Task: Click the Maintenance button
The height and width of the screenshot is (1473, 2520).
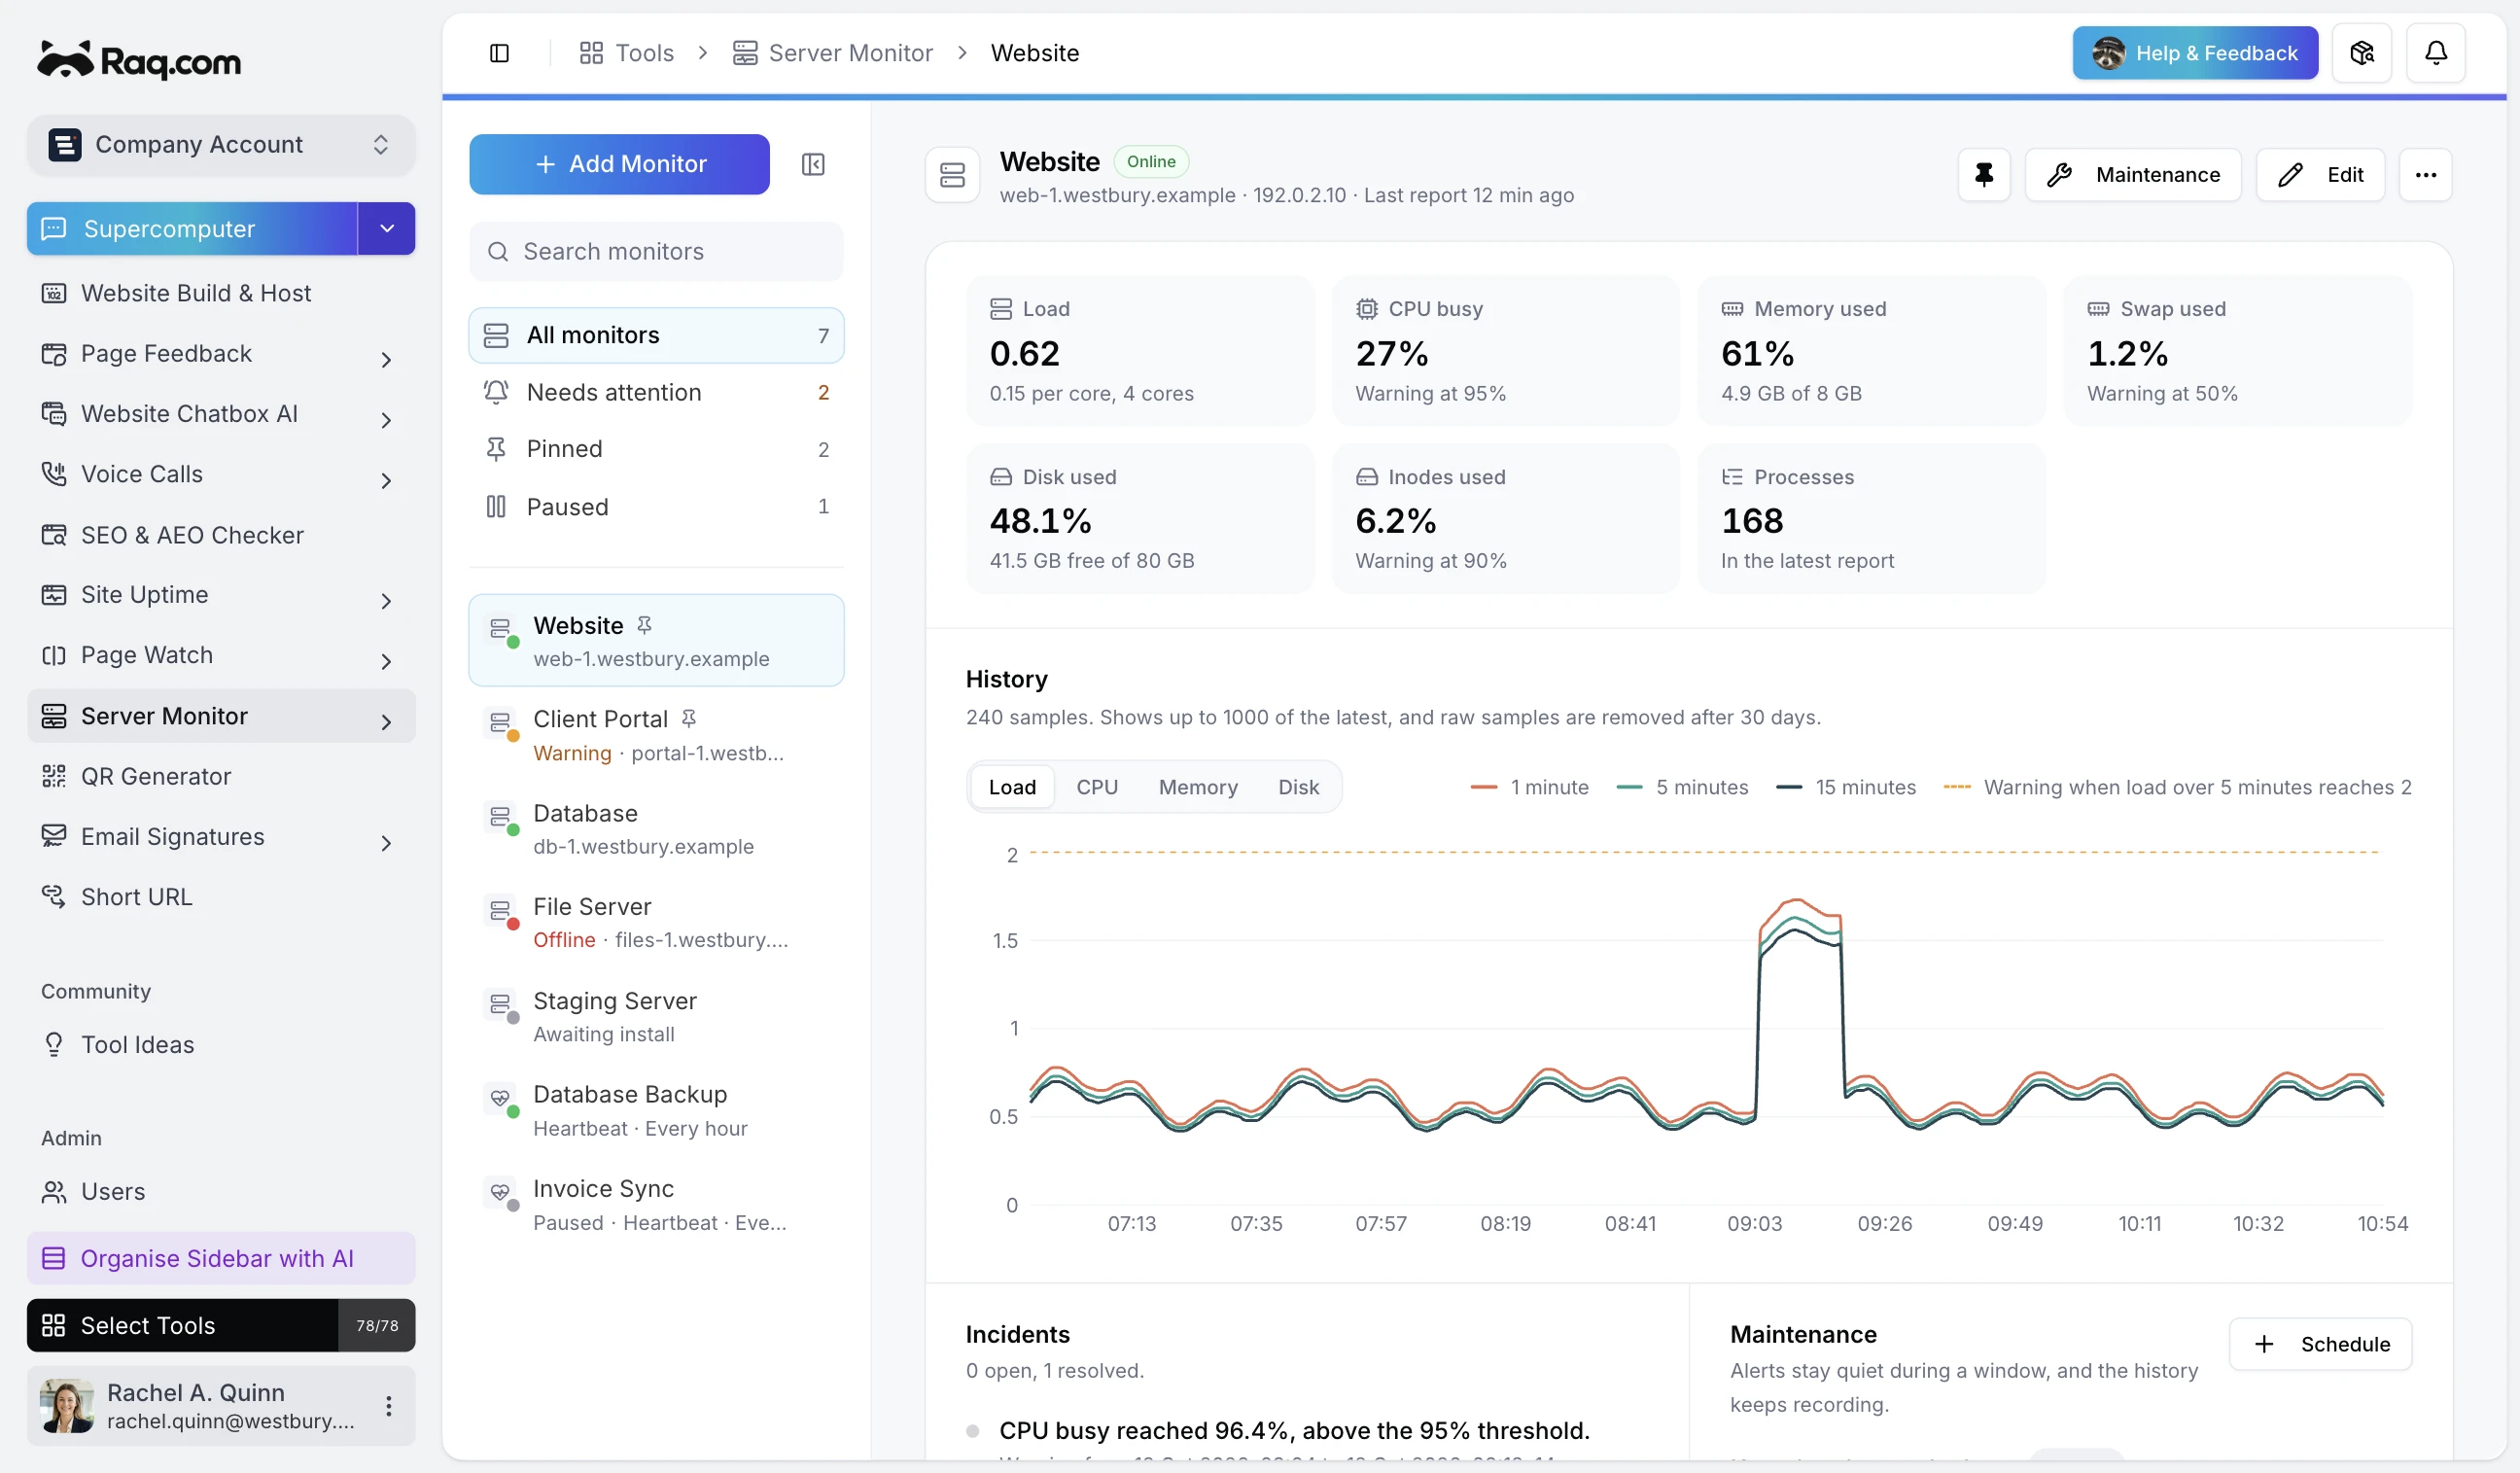Action: [x=2132, y=175]
